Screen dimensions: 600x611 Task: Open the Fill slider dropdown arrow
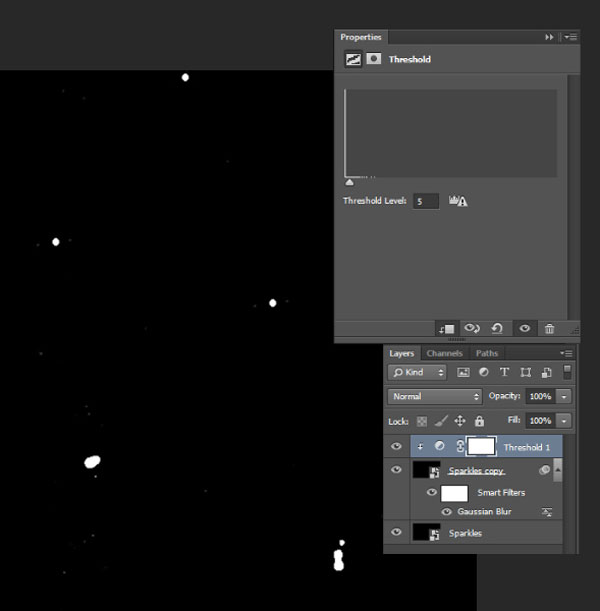pos(564,421)
